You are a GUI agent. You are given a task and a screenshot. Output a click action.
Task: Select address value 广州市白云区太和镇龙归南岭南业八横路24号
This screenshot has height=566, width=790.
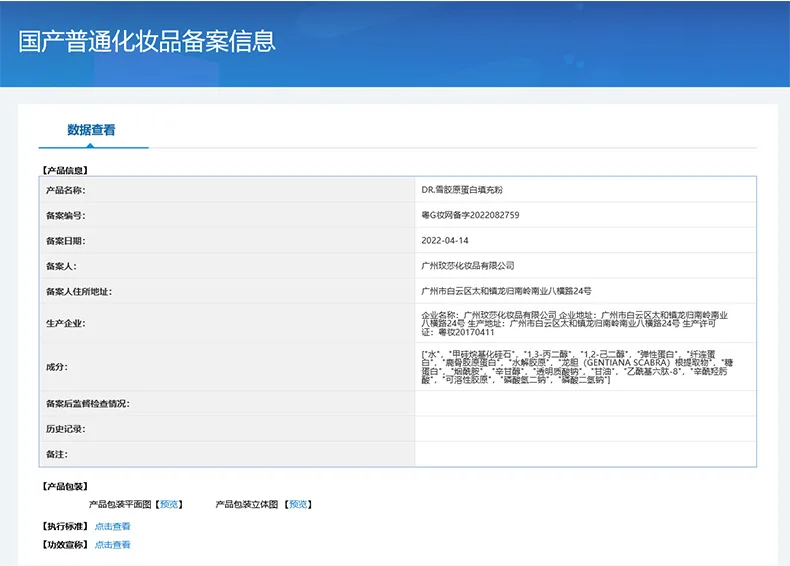[506, 291]
